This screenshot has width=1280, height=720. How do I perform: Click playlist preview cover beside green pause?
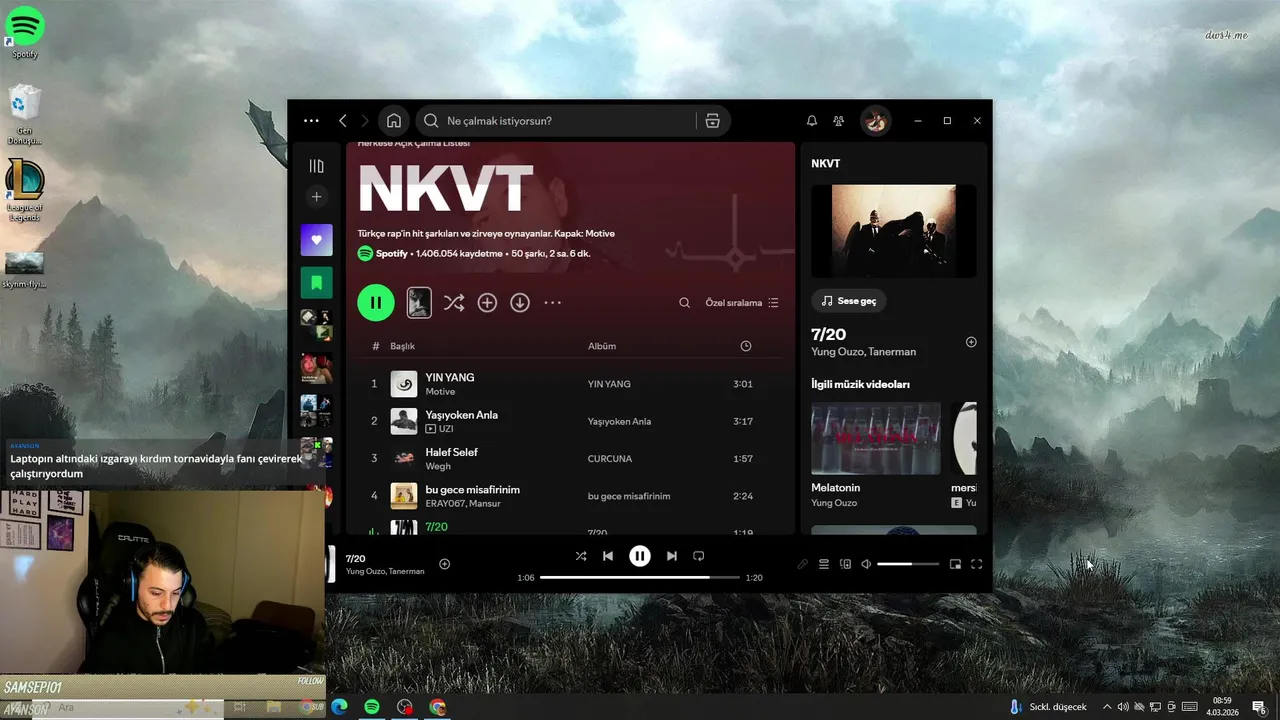[419, 302]
